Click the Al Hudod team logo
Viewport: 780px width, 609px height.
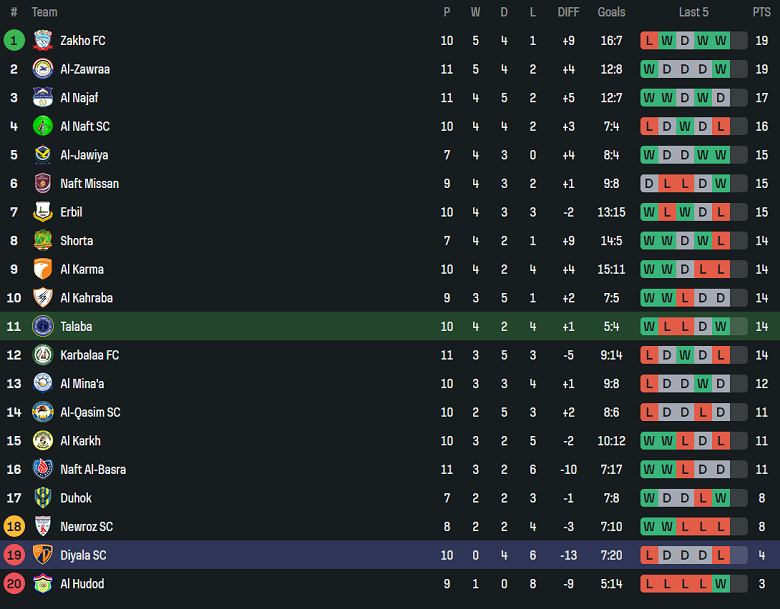click(42, 584)
